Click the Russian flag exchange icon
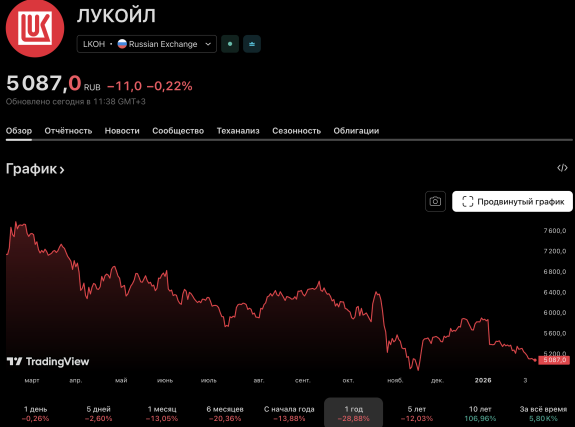 122,44
